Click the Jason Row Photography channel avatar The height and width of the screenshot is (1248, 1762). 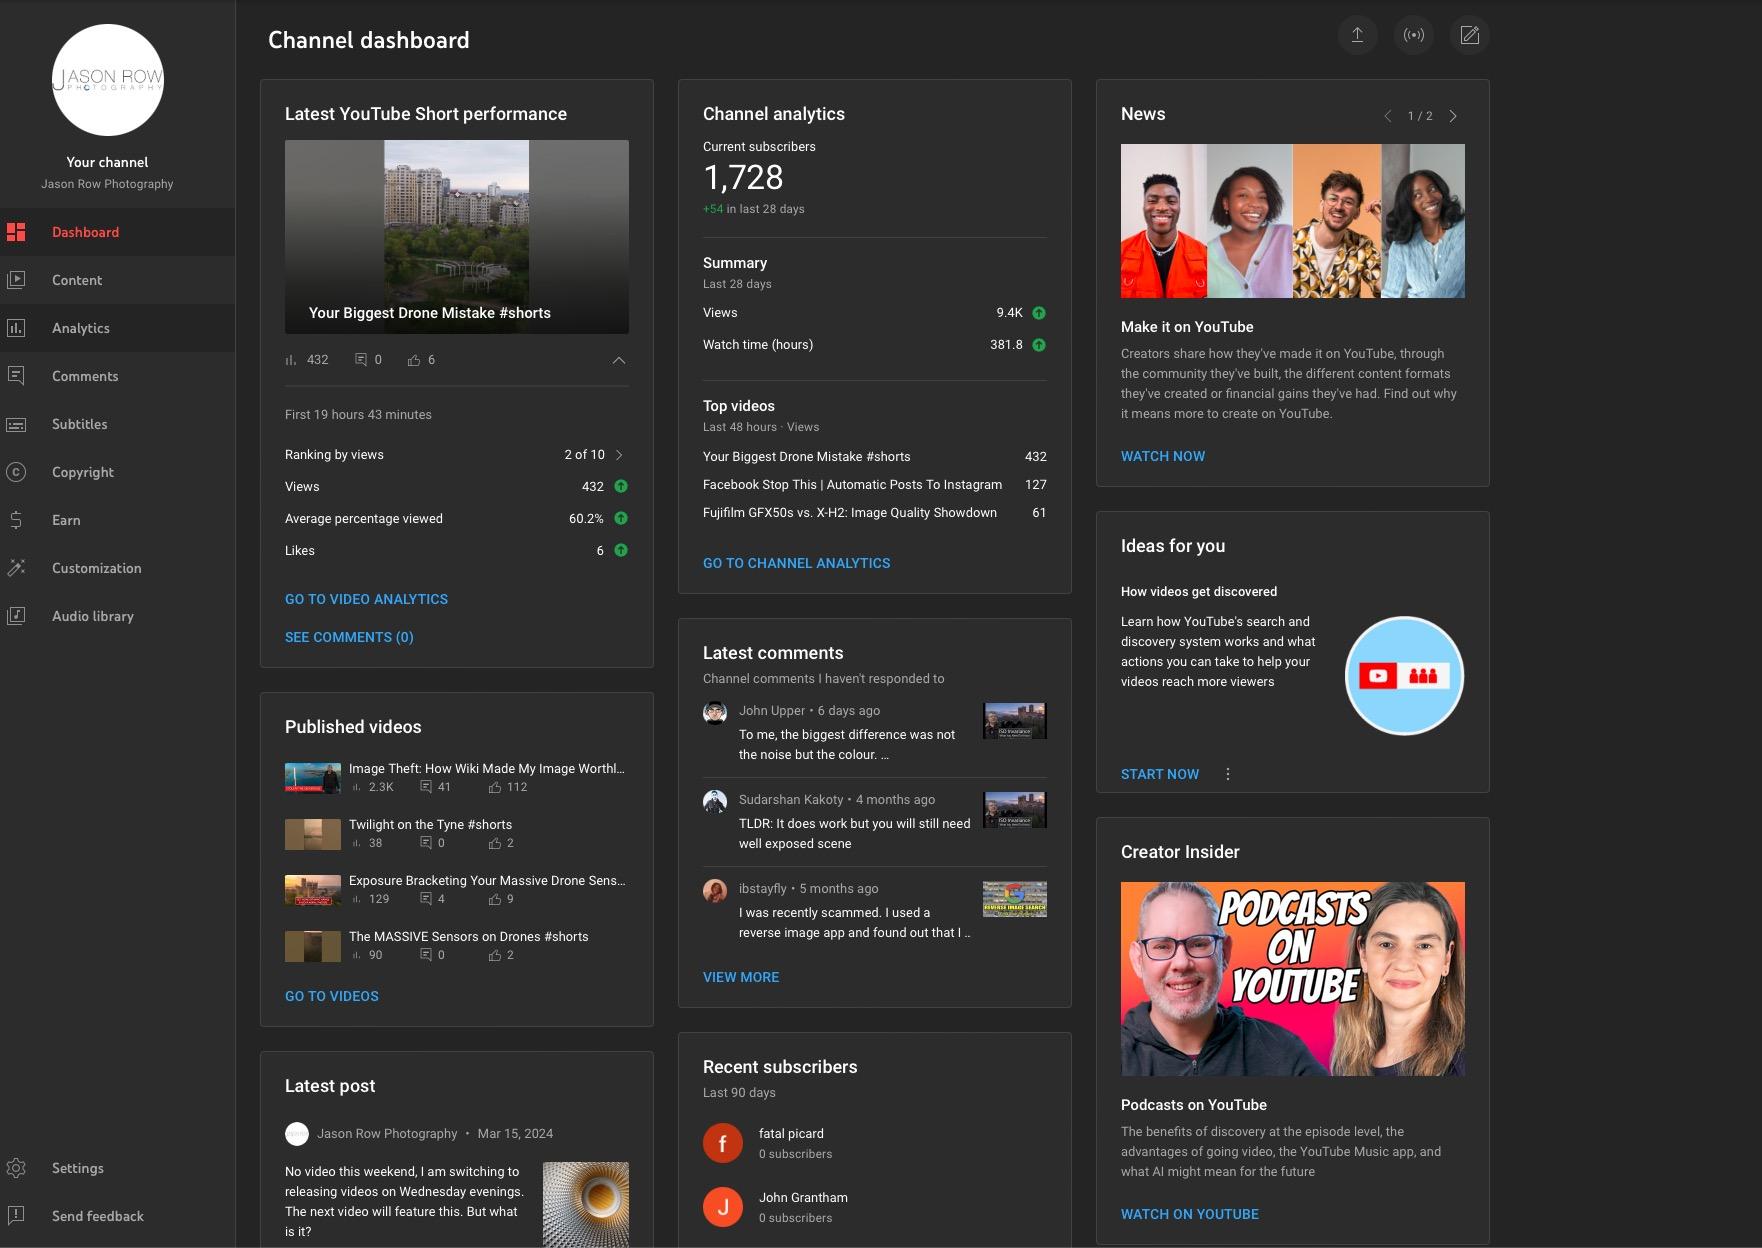pos(107,80)
